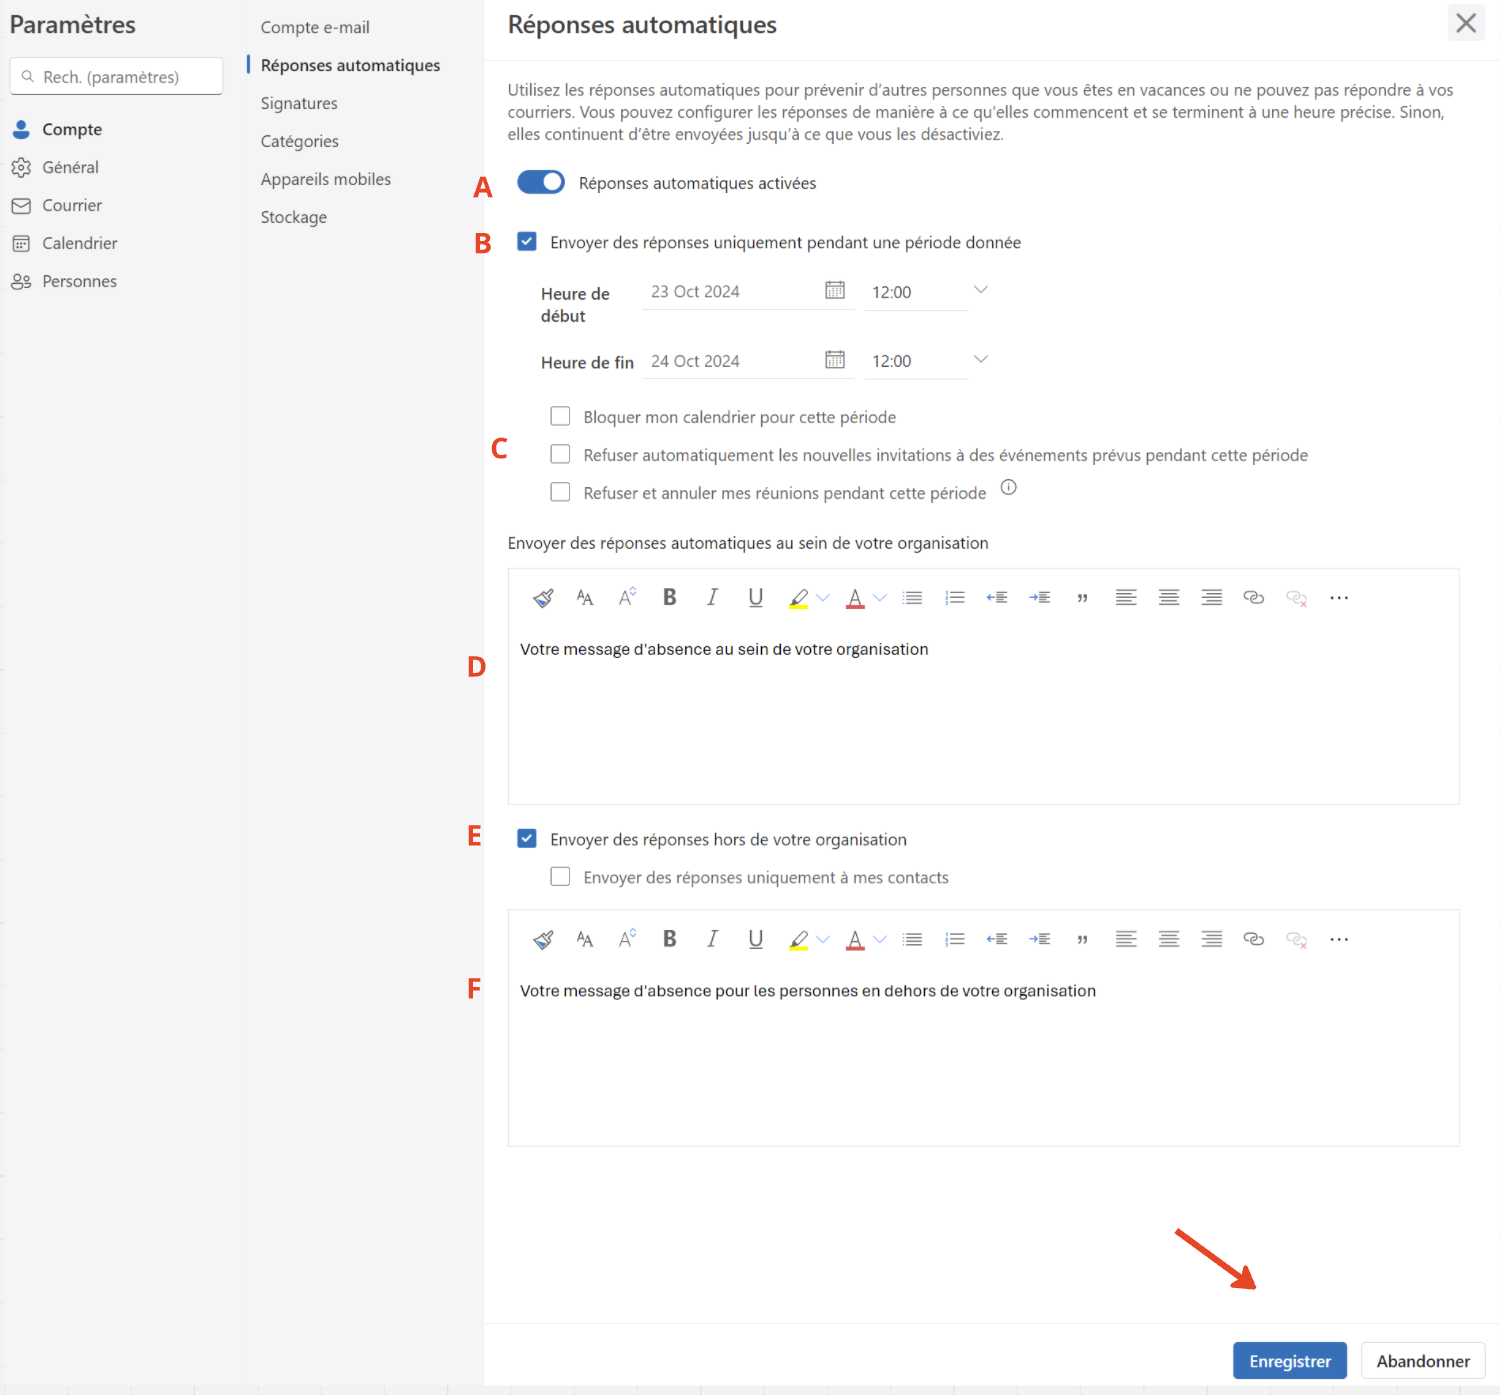Click Format painter icon in first editor
1500x1395 pixels.
click(x=543, y=598)
